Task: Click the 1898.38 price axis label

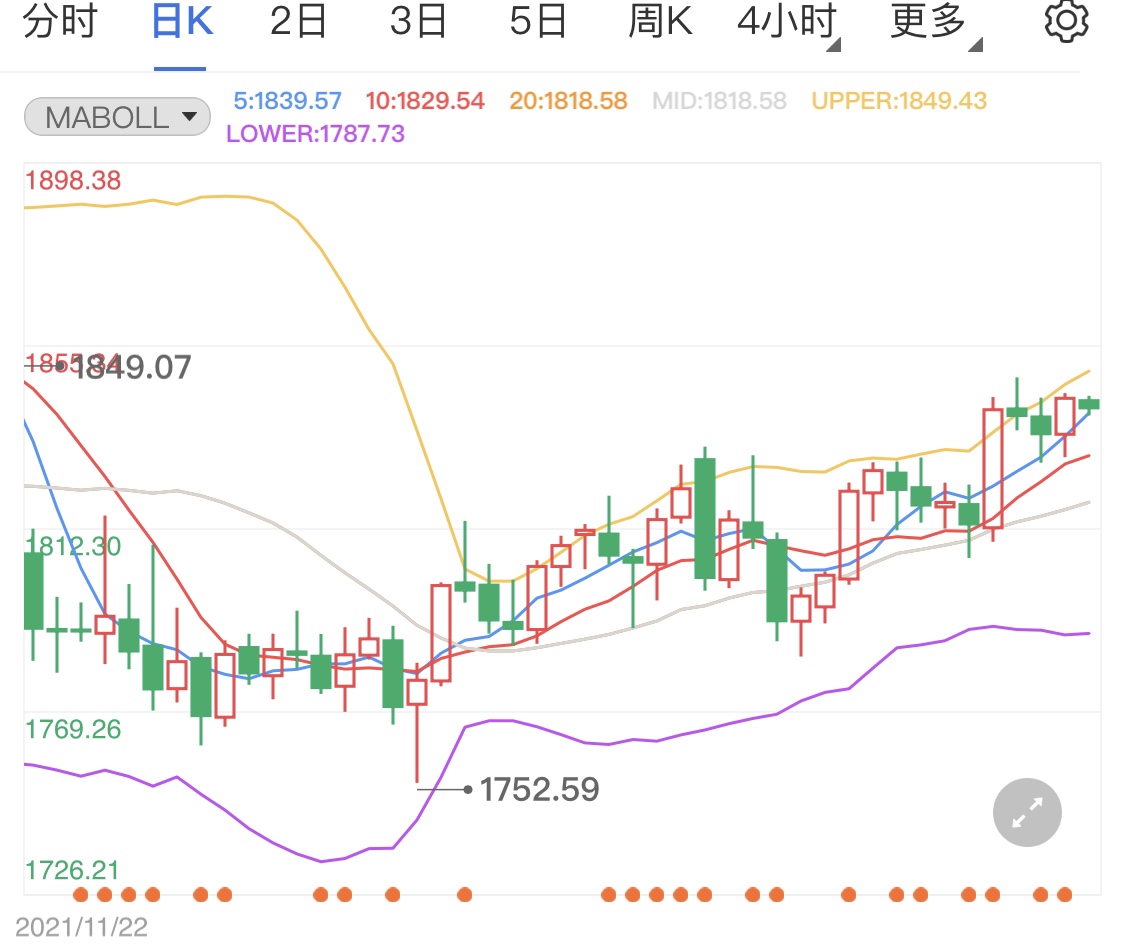Action: [73, 180]
